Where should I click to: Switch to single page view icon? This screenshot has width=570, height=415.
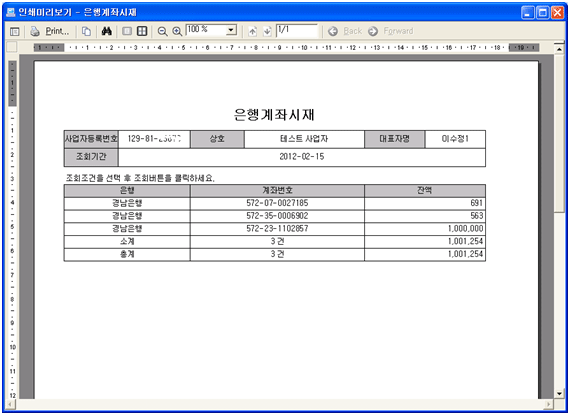click(x=127, y=31)
